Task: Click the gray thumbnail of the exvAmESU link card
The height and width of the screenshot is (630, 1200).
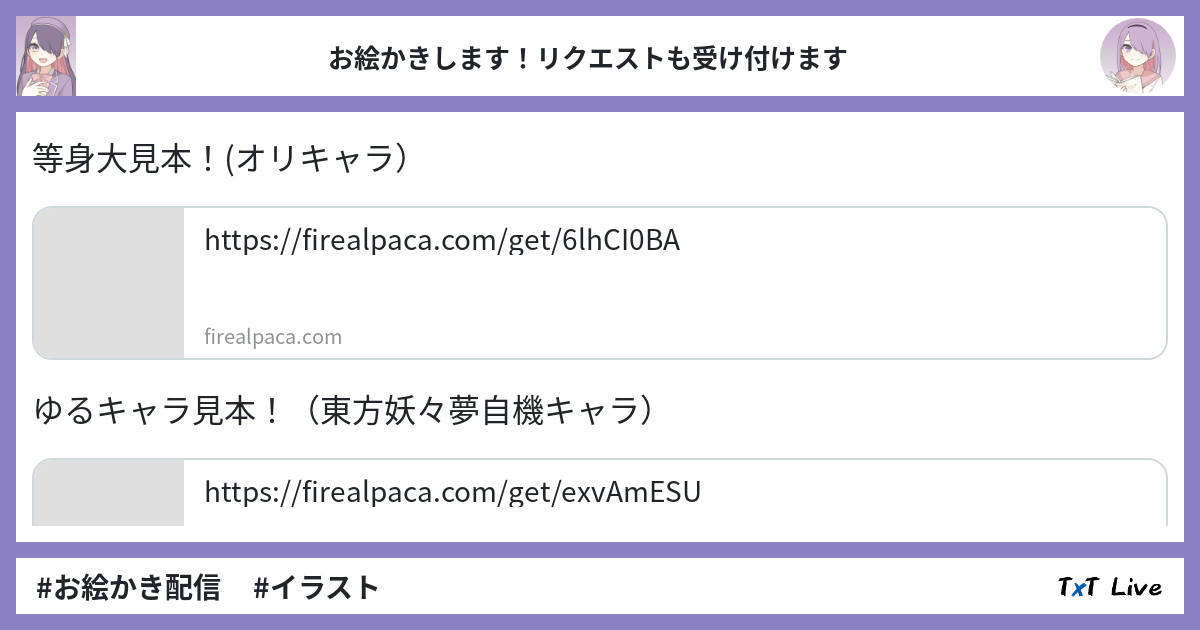Action: coord(109,493)
